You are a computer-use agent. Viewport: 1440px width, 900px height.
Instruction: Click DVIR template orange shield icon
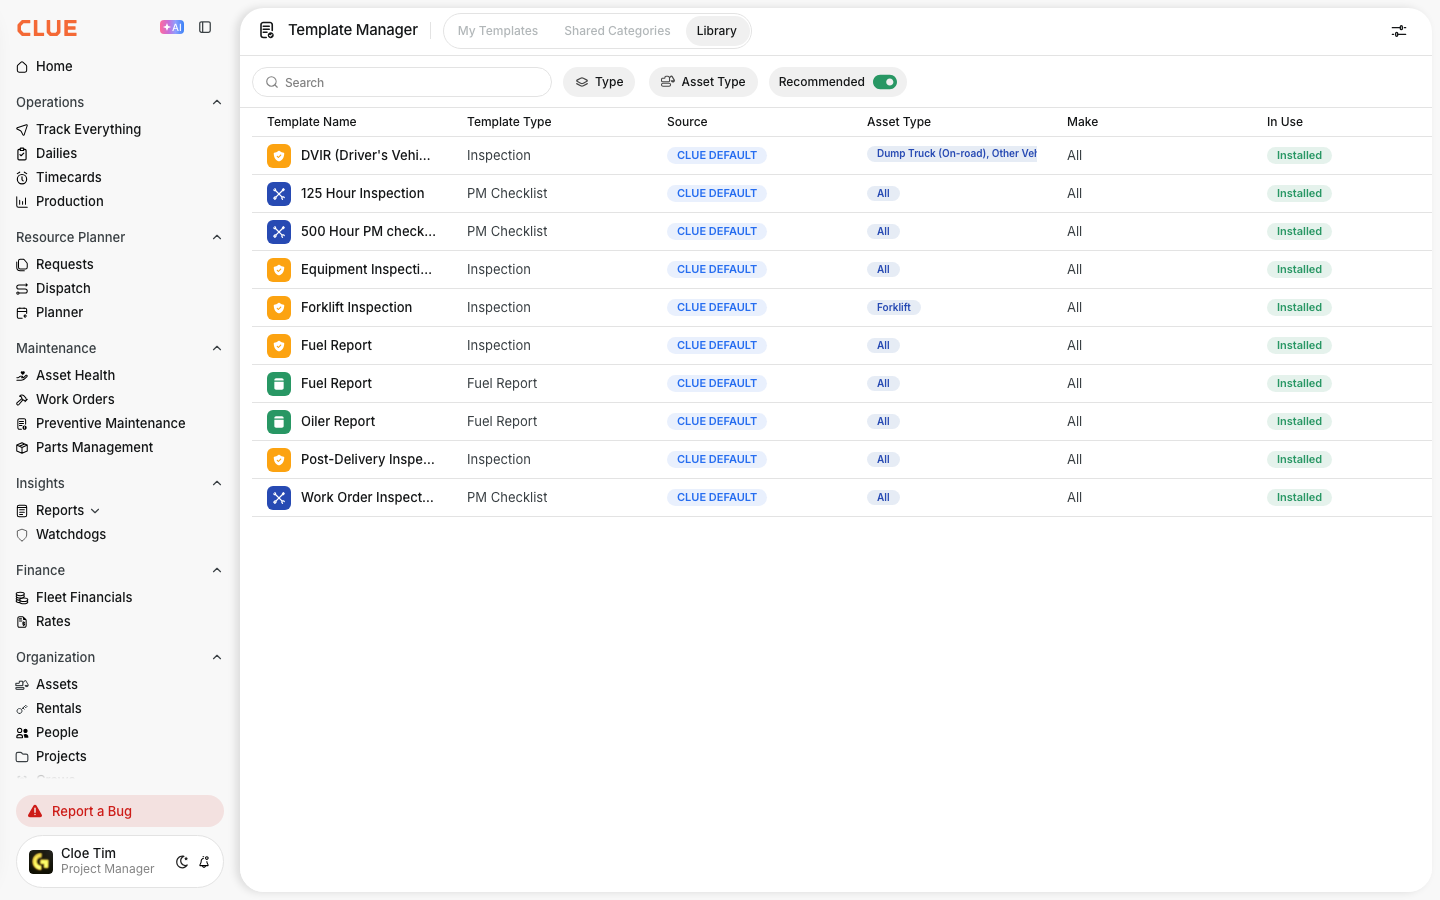point(279,156)
